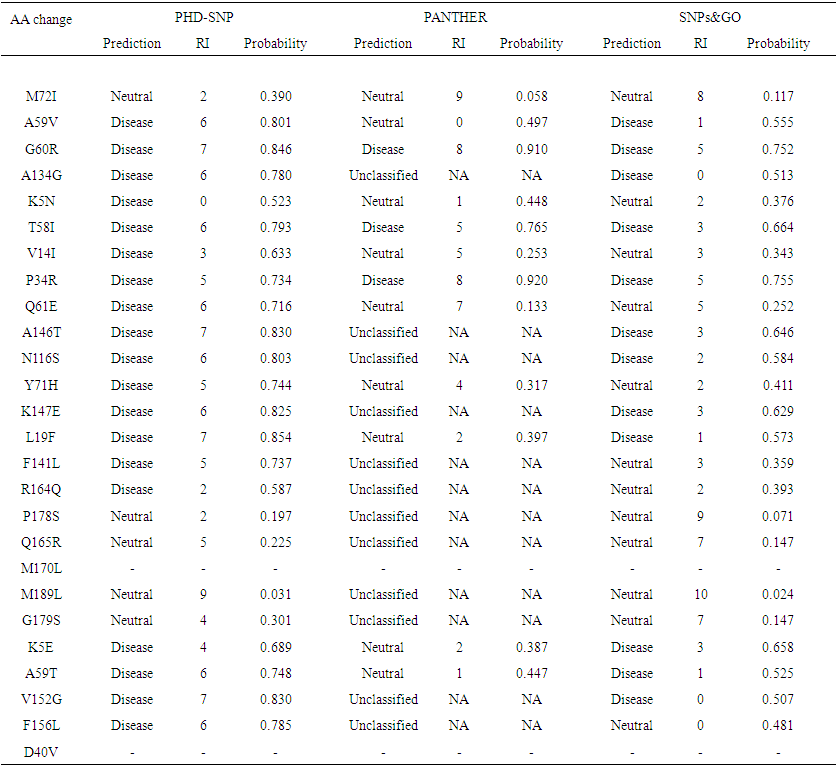Screen dimensions: 836x767
Task: Select SNPs&GO probability value 0.755
Action: coord(778,280)
